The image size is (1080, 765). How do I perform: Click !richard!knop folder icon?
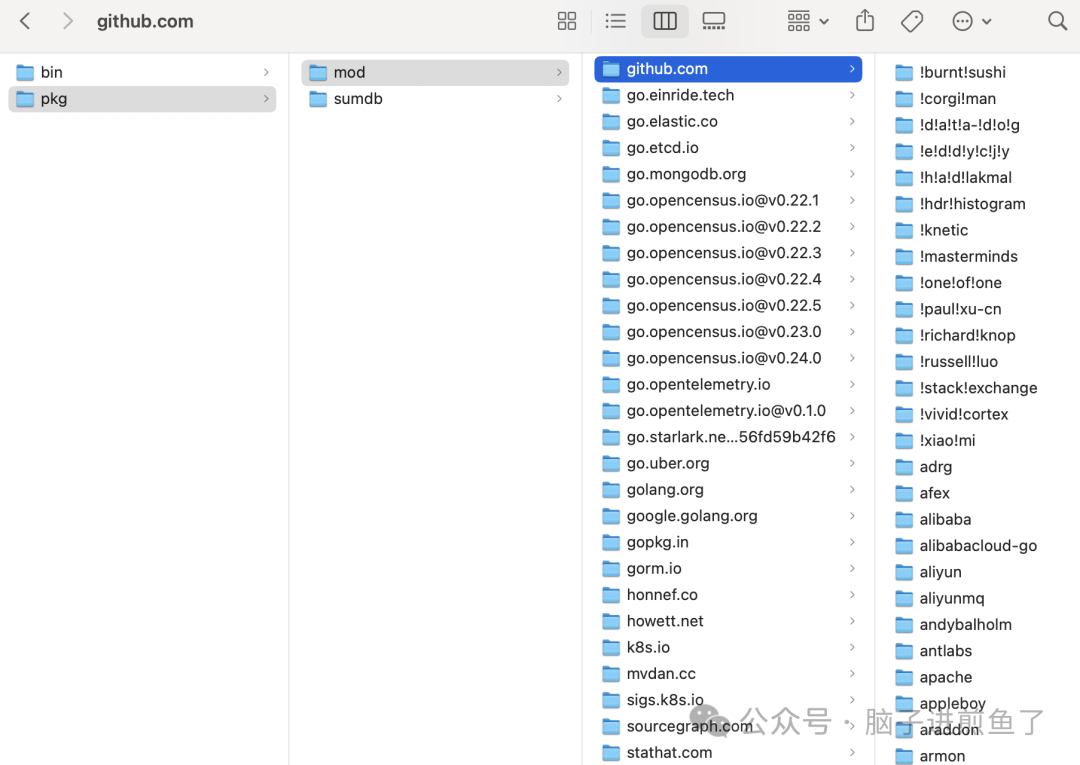tap(904, 335)
